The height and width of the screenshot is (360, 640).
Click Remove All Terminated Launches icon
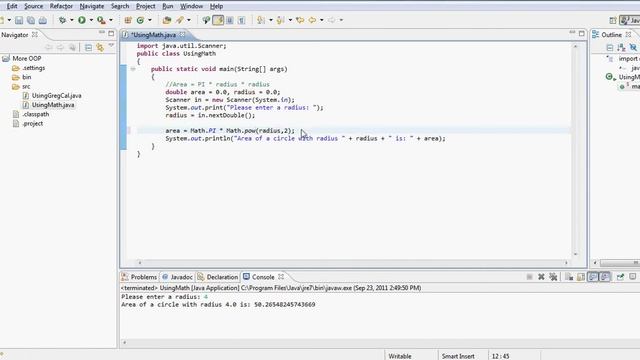[x=553, y=277]
